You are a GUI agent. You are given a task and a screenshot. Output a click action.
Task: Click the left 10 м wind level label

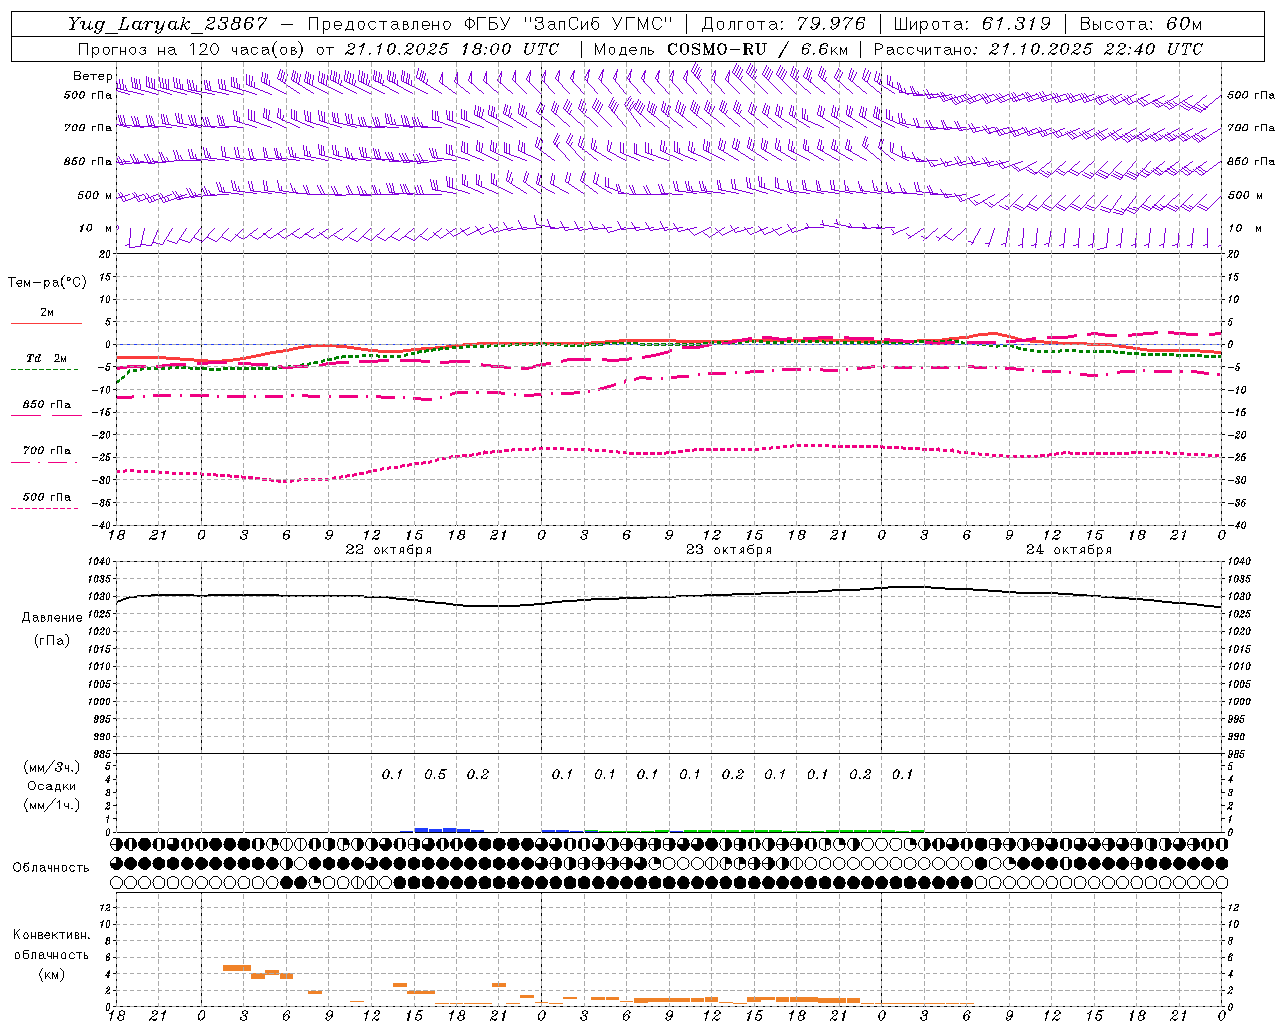tap(96, 228)
